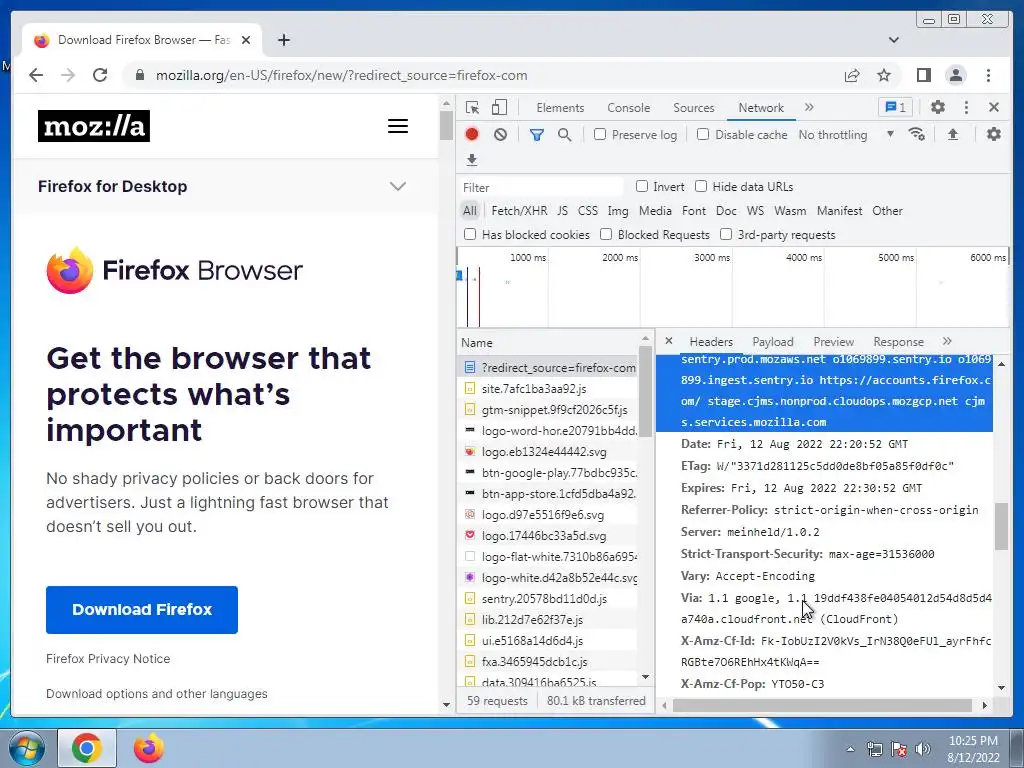Click the headers pane horizontal scrollbar
Viewport: 1024px width, 768px height.
pos(822,705)
